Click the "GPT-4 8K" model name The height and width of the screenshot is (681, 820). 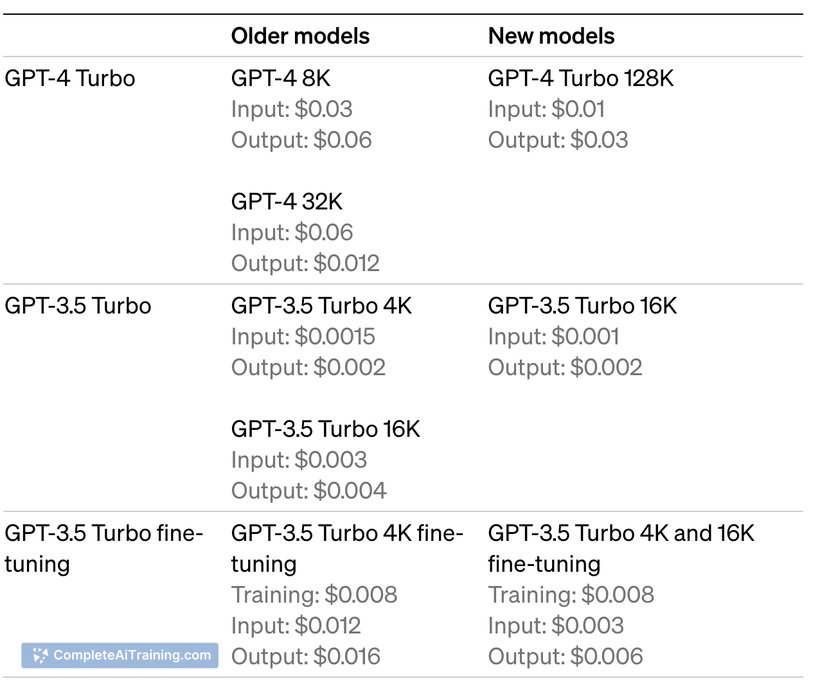281,78
